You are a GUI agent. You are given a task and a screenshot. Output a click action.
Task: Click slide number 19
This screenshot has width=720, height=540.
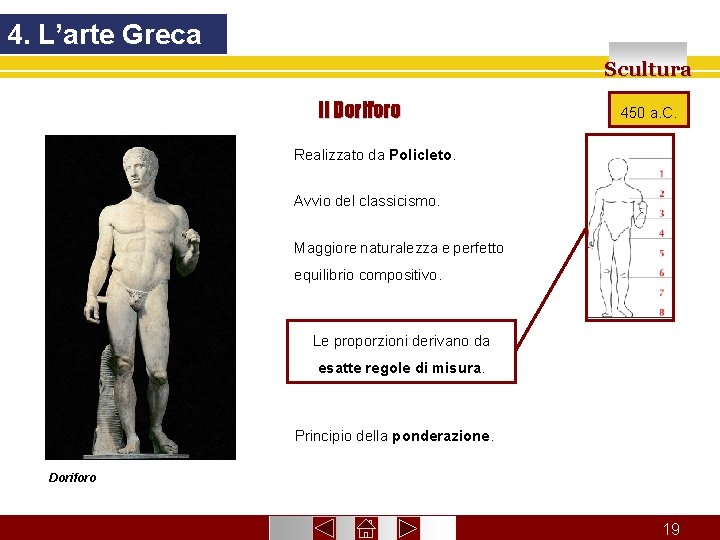coord(671,529)
